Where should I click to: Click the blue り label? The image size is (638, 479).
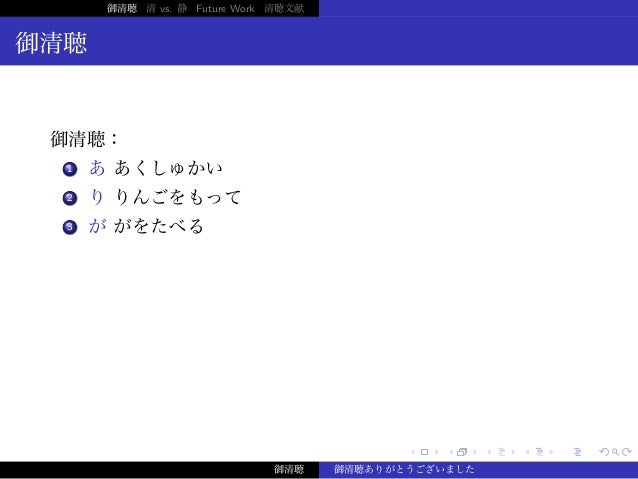click(x=97, y=197)
